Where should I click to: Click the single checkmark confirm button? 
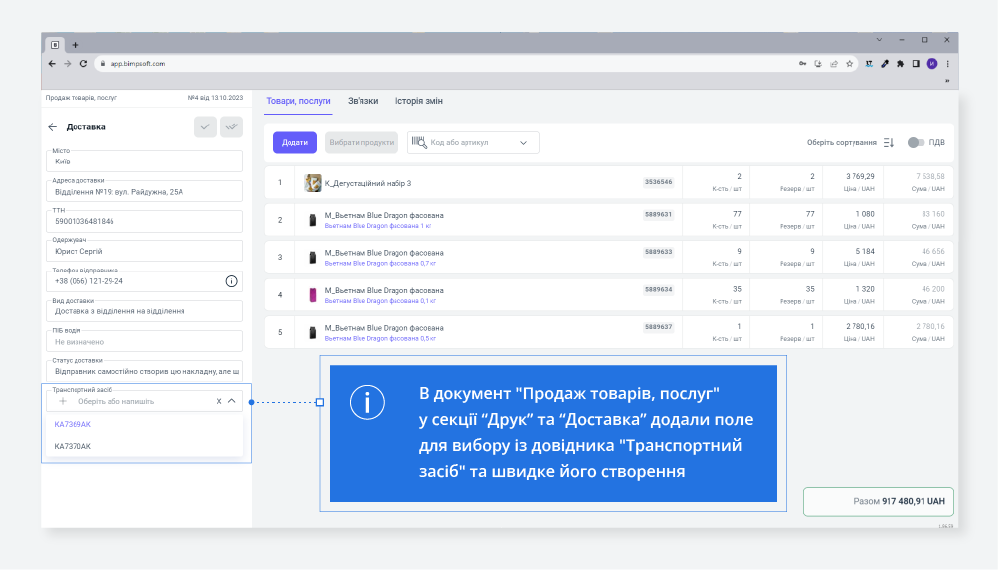(x=205, y=127)
